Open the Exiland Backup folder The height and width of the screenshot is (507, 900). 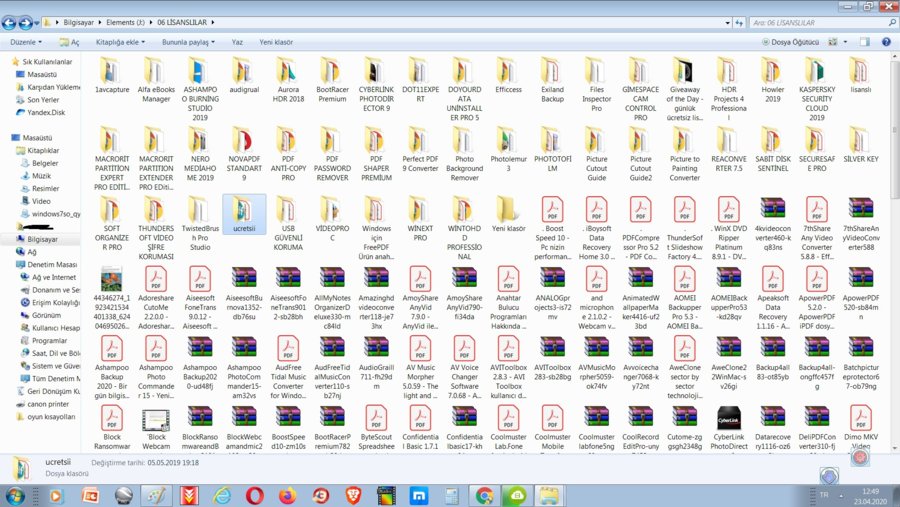tap(552, 80)
